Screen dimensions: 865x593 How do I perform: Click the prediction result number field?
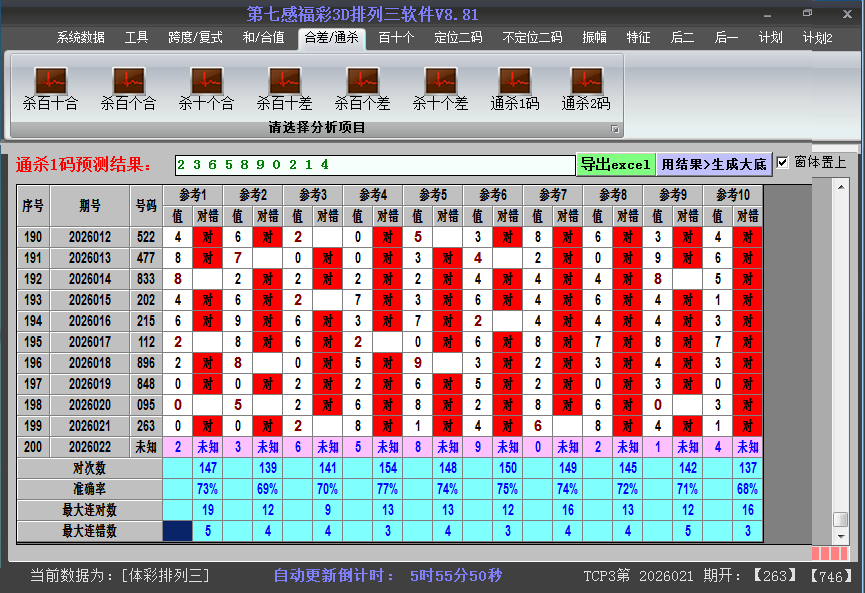[x=374, y=165]
